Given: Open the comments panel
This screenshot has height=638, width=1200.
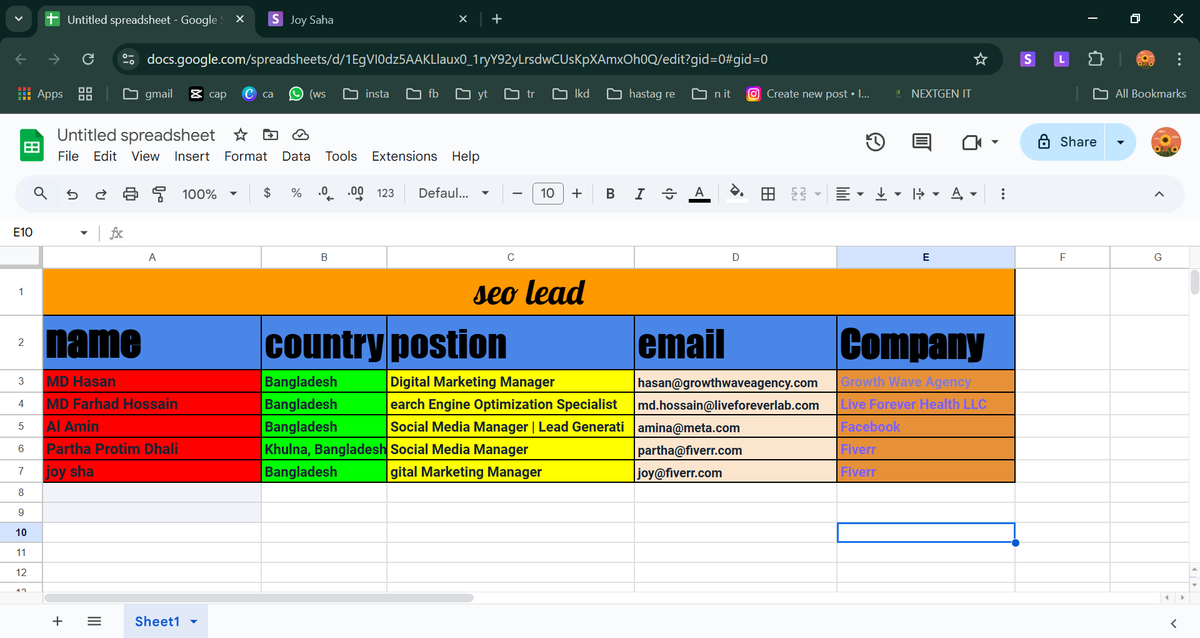Looking at the screenshot, I should (x=922, y=142).
